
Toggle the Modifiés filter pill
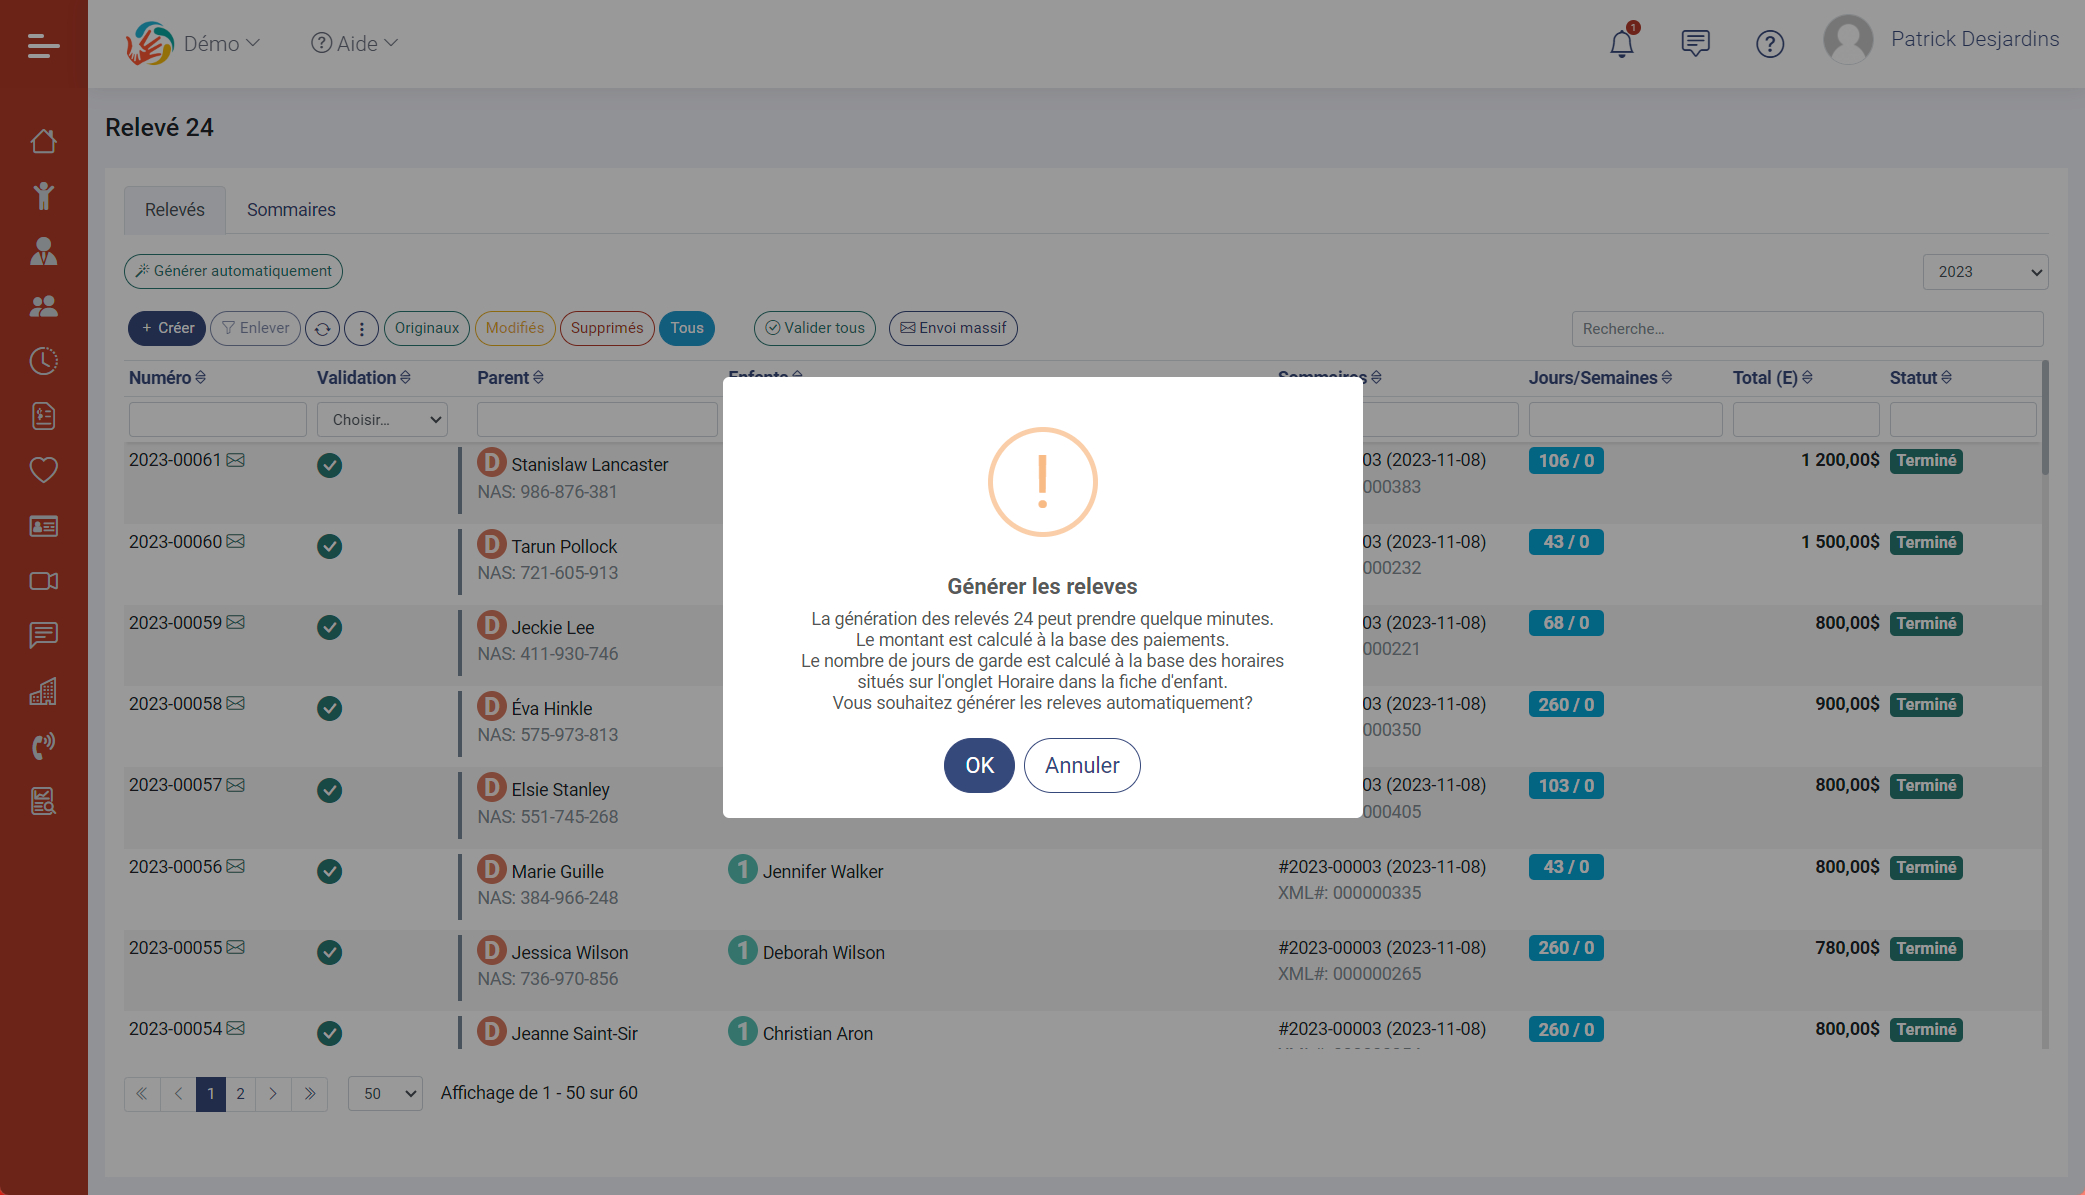tap(514, 328)
